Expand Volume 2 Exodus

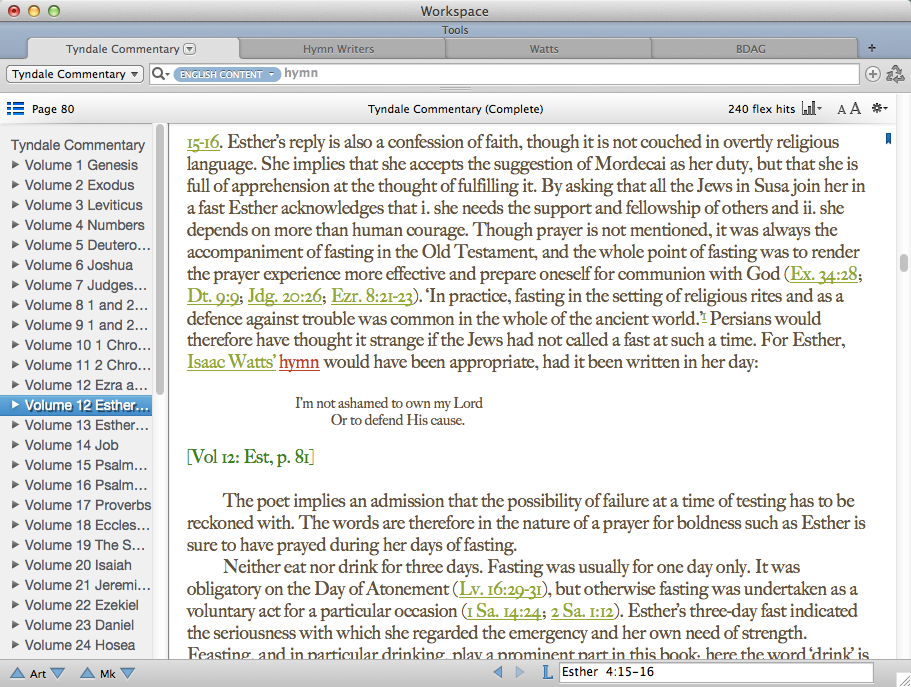(16, 185)
